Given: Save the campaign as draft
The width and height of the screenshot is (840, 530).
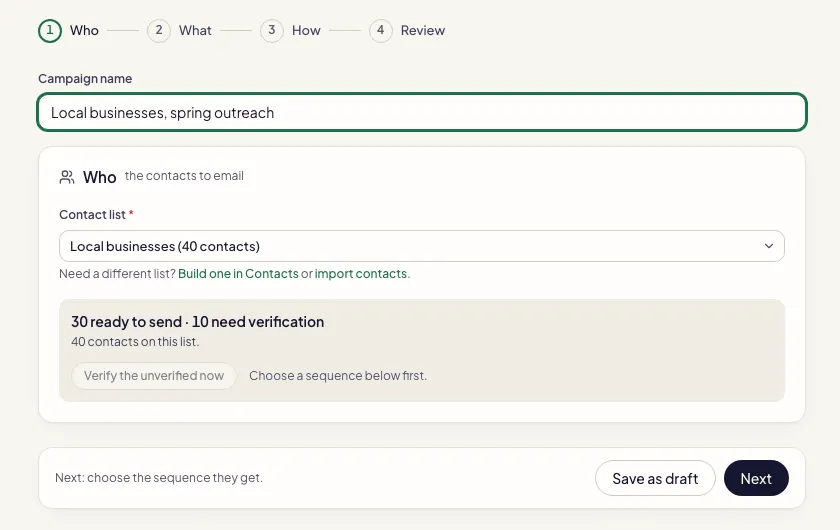Looking at the screenshot, I should click(655, 478).
